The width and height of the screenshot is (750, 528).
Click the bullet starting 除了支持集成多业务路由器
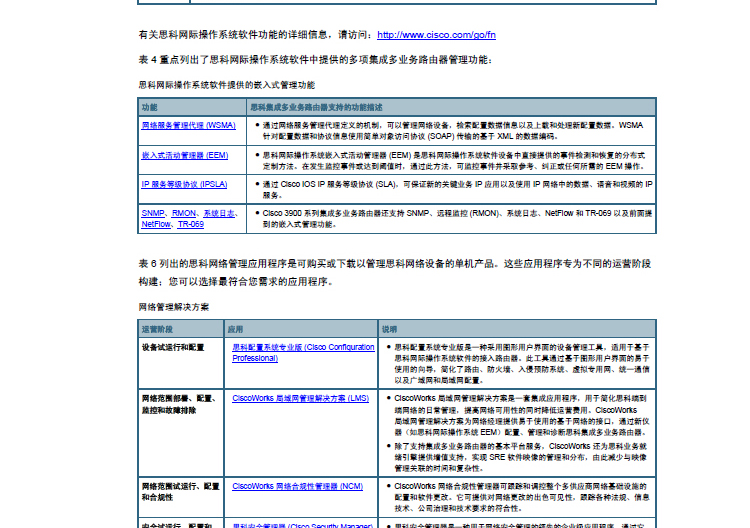(x=520, y=457)
